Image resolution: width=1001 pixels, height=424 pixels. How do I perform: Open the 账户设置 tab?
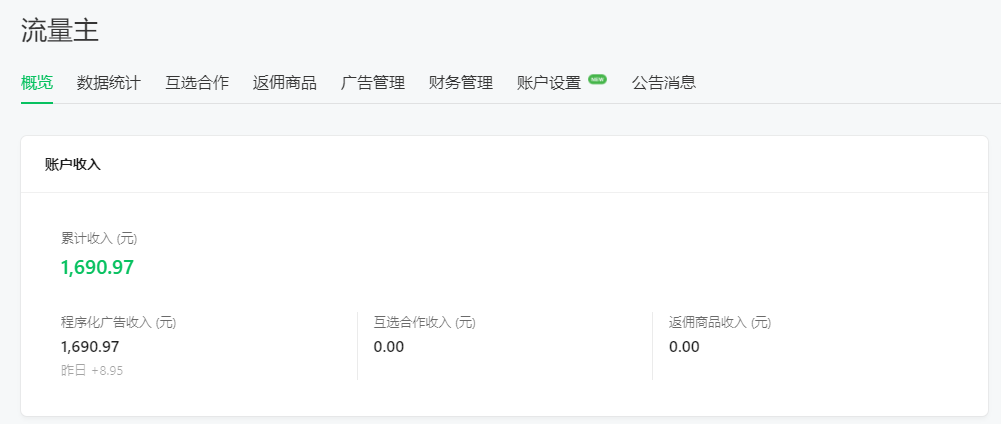[549, 83]
